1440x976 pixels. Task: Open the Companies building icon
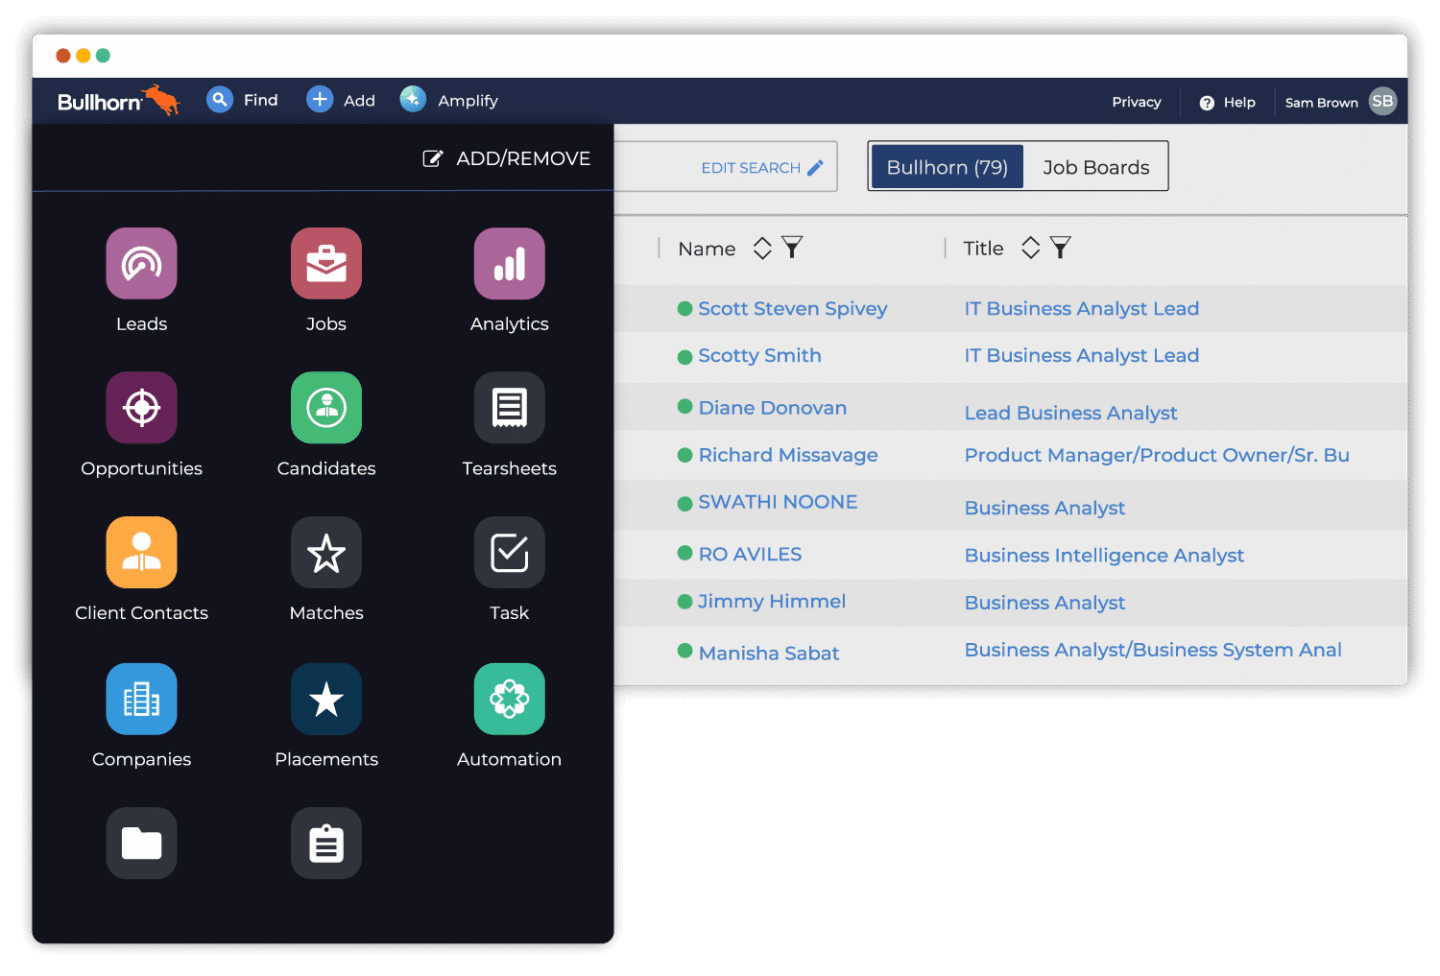[141, 699]
